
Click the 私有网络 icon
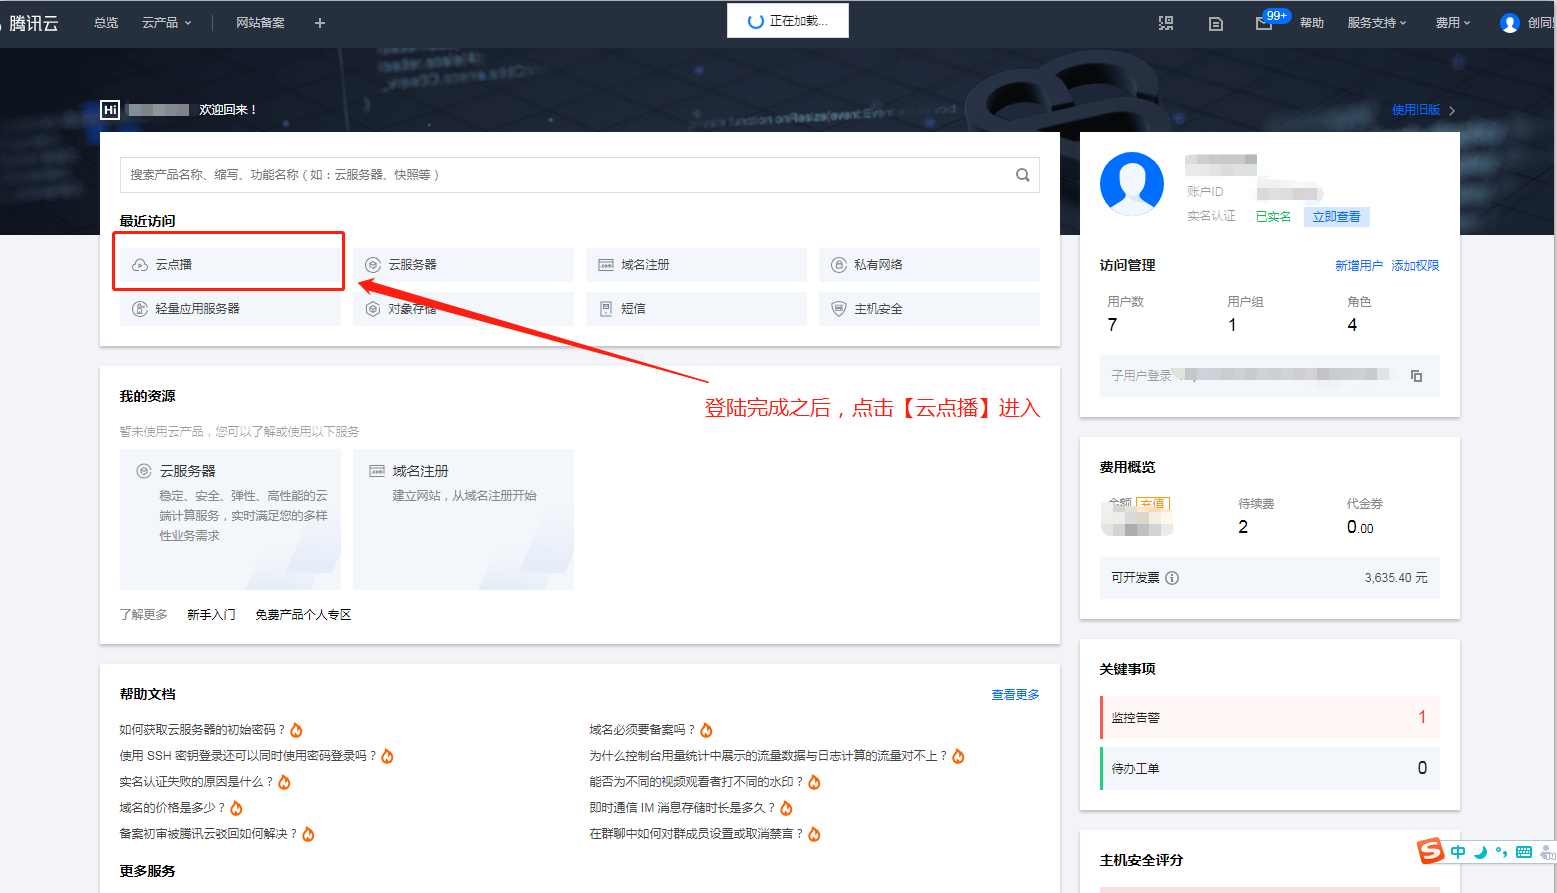[x=839, y=265]
